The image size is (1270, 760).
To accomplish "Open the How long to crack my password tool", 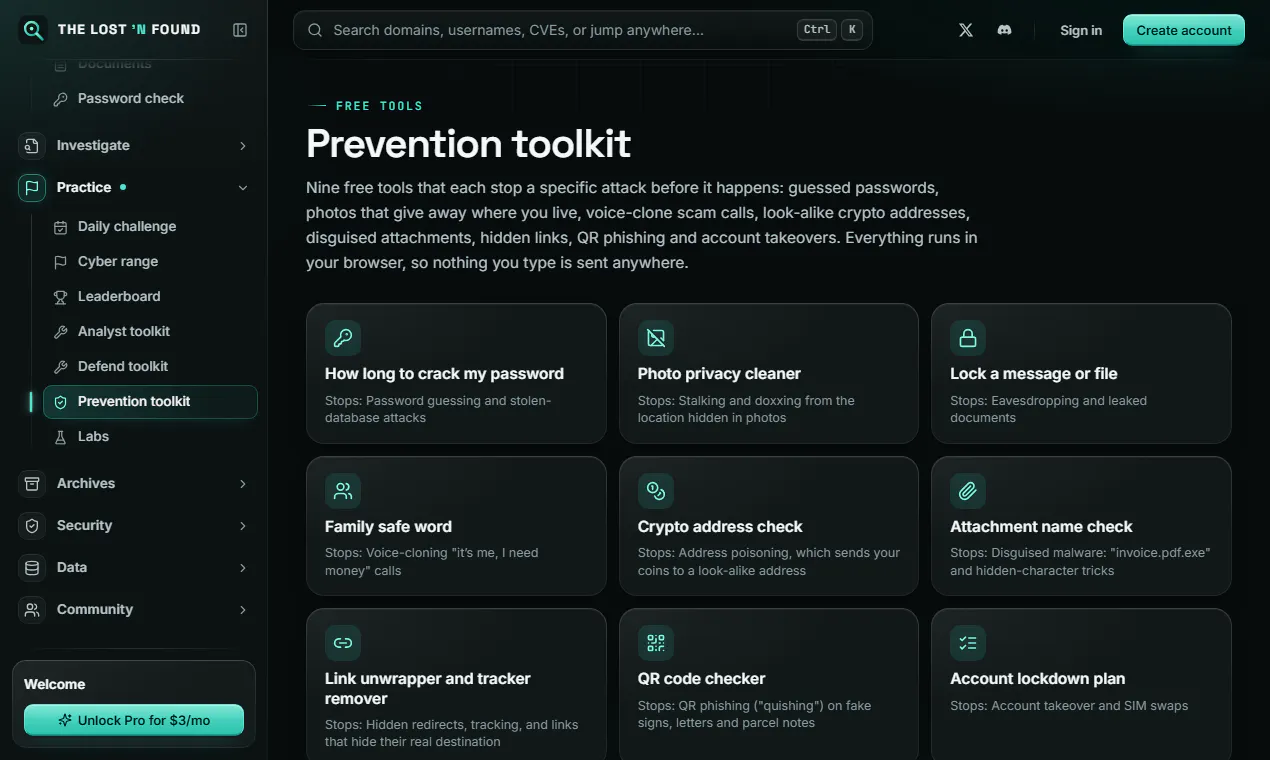I will (456, 373).
